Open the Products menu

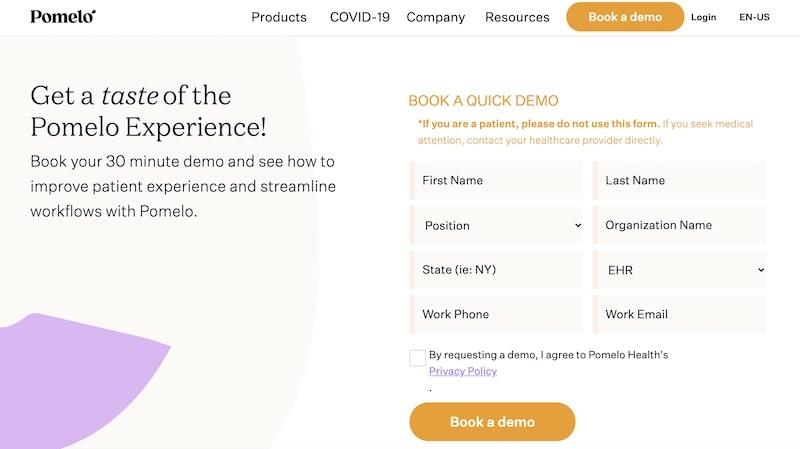279,17
